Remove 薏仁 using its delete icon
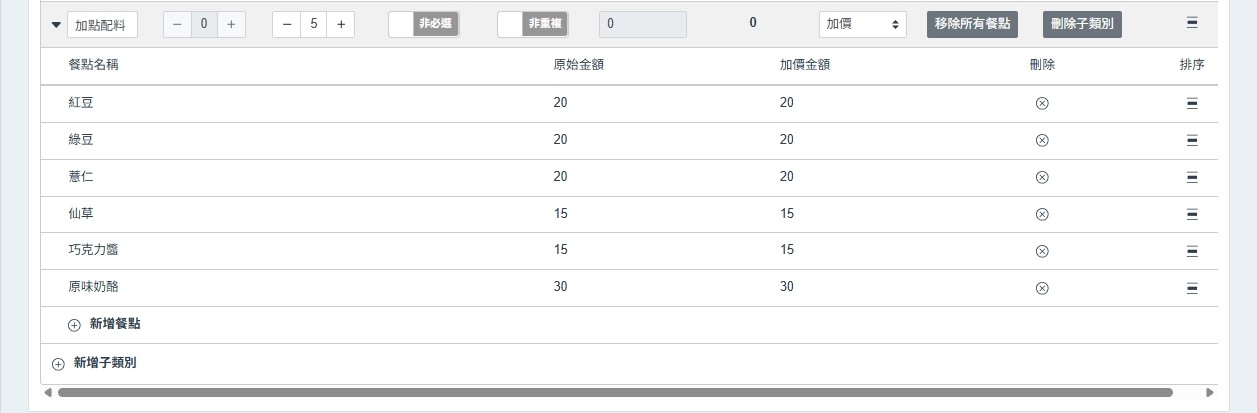The height and width of the screenshot is (413, 1257). [1041, 177]
